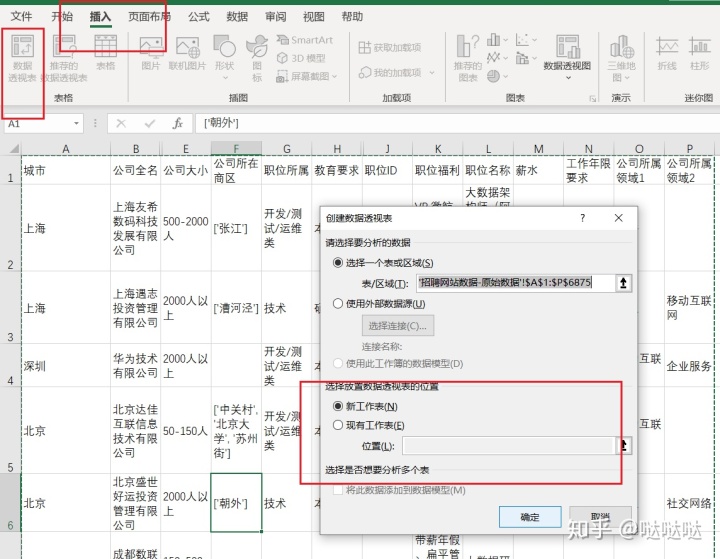This screenshot has height=559, width=720.
Task: Insert column or bar chart icon
Action: 494,40
